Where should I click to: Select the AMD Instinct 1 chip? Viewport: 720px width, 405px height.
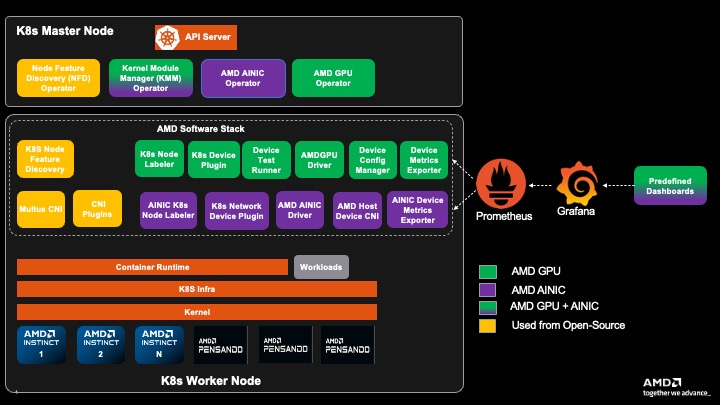coord(41,343)
